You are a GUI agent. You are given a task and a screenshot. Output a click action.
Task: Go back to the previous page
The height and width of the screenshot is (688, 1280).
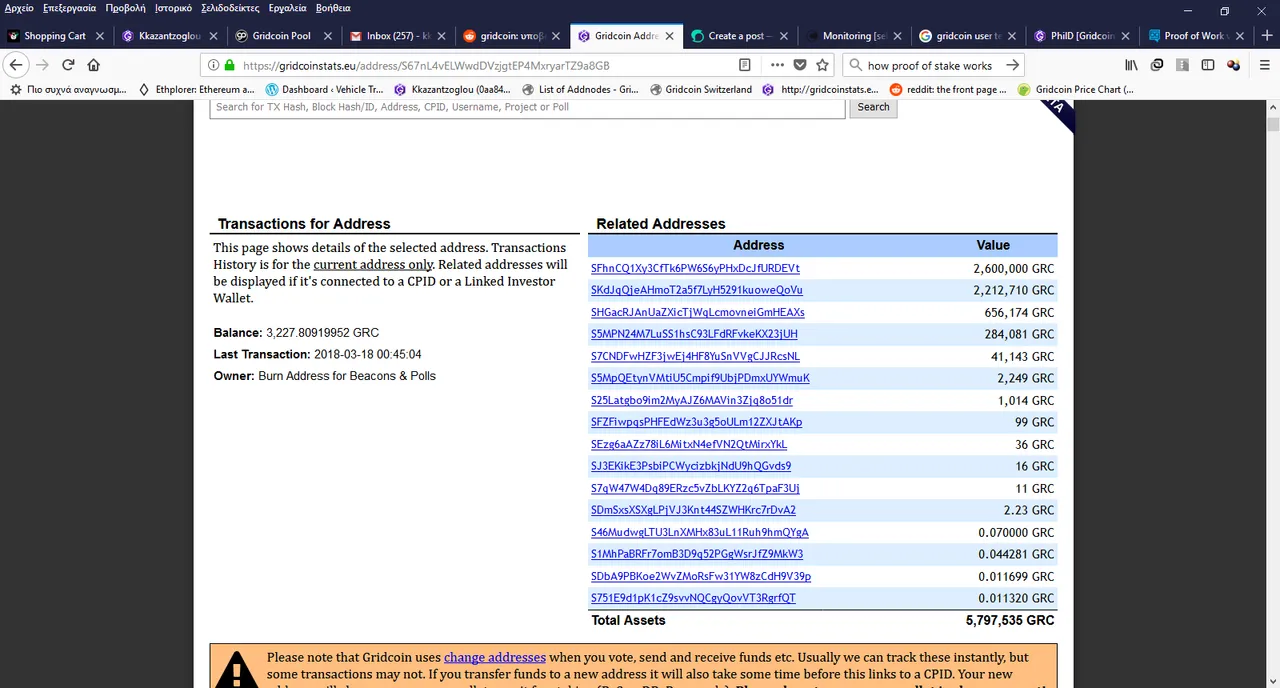click(15, 65)
